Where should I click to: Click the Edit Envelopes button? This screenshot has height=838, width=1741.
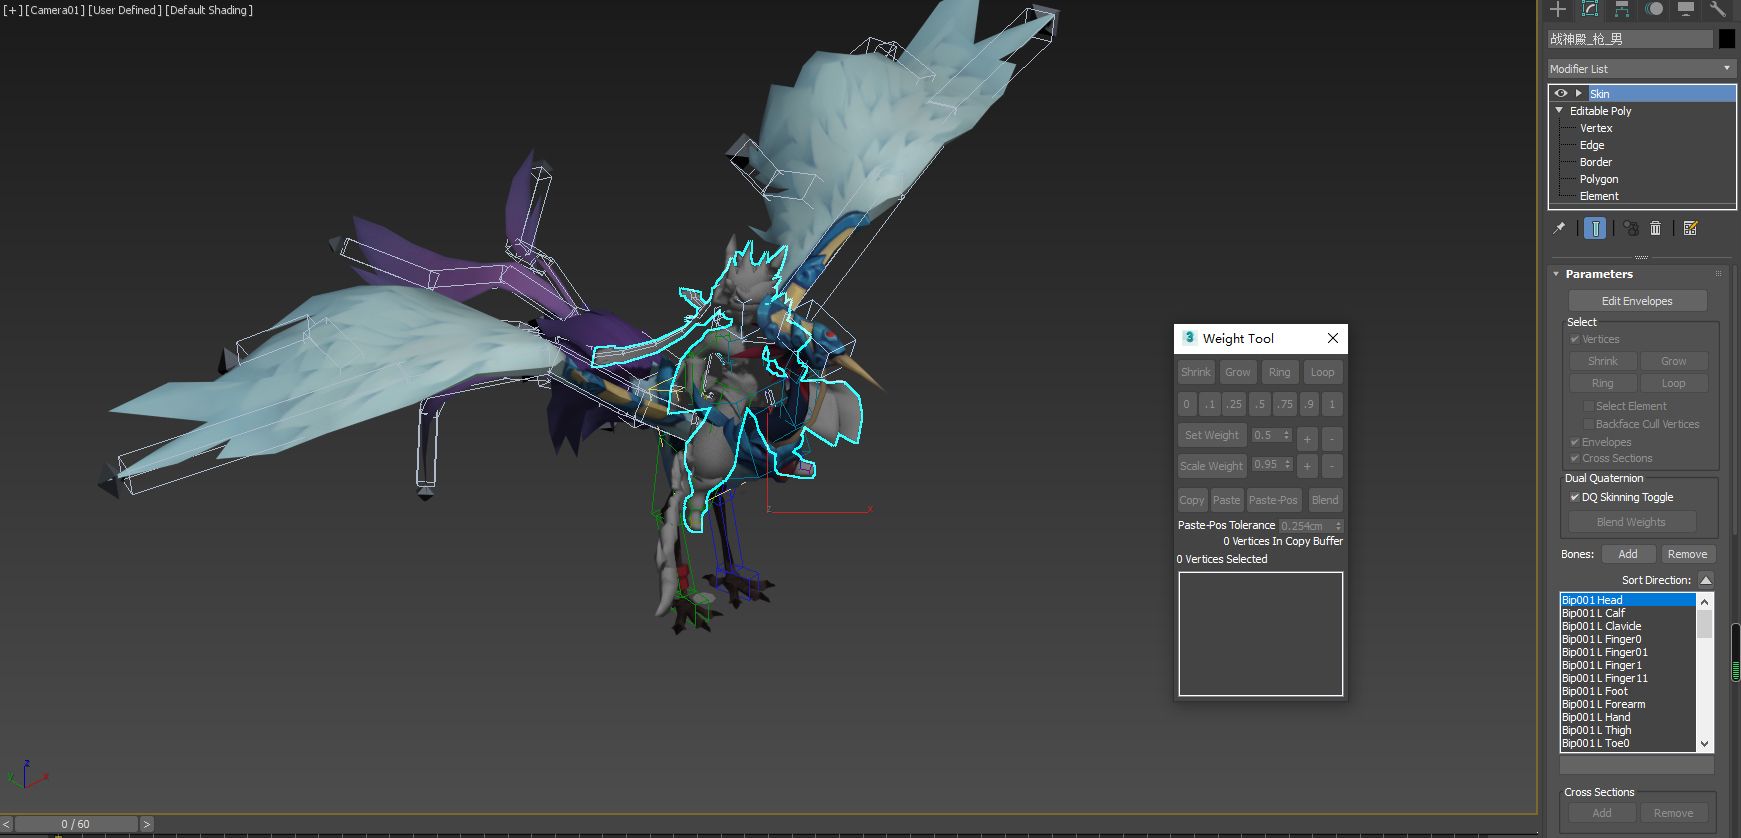(1637, 301)
